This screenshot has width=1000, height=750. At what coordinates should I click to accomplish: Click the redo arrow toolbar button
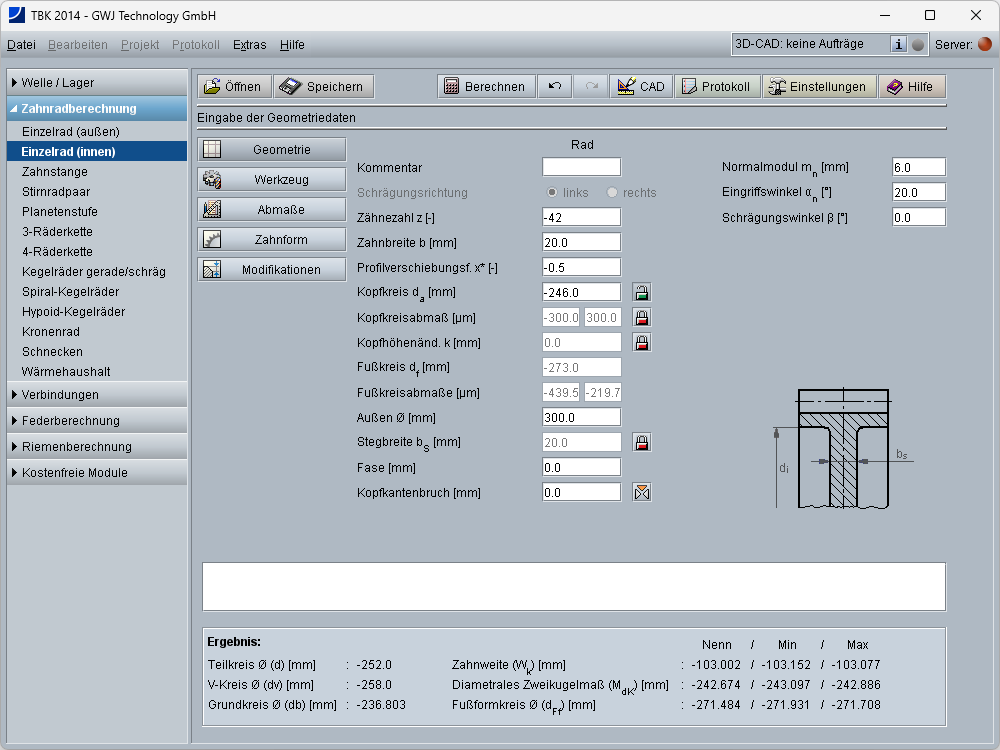(x=591, y=87)
